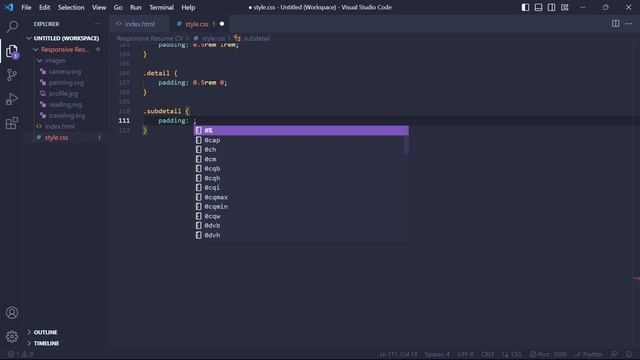Open the View menu
Image resolution: width=640 pixels, height=360 pixels.
point(99,7)
